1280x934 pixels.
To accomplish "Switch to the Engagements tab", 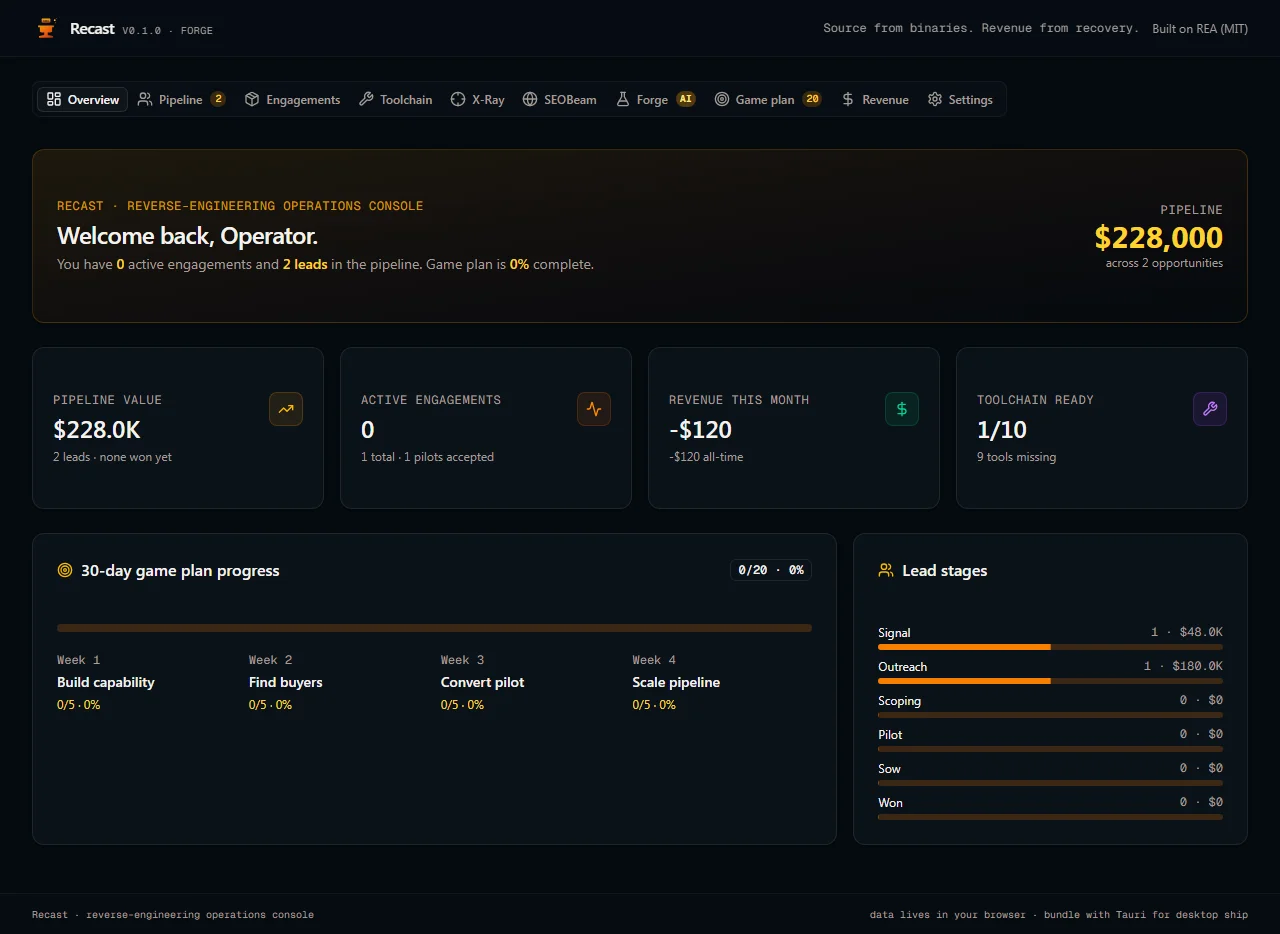I will (x=292, y=100).
